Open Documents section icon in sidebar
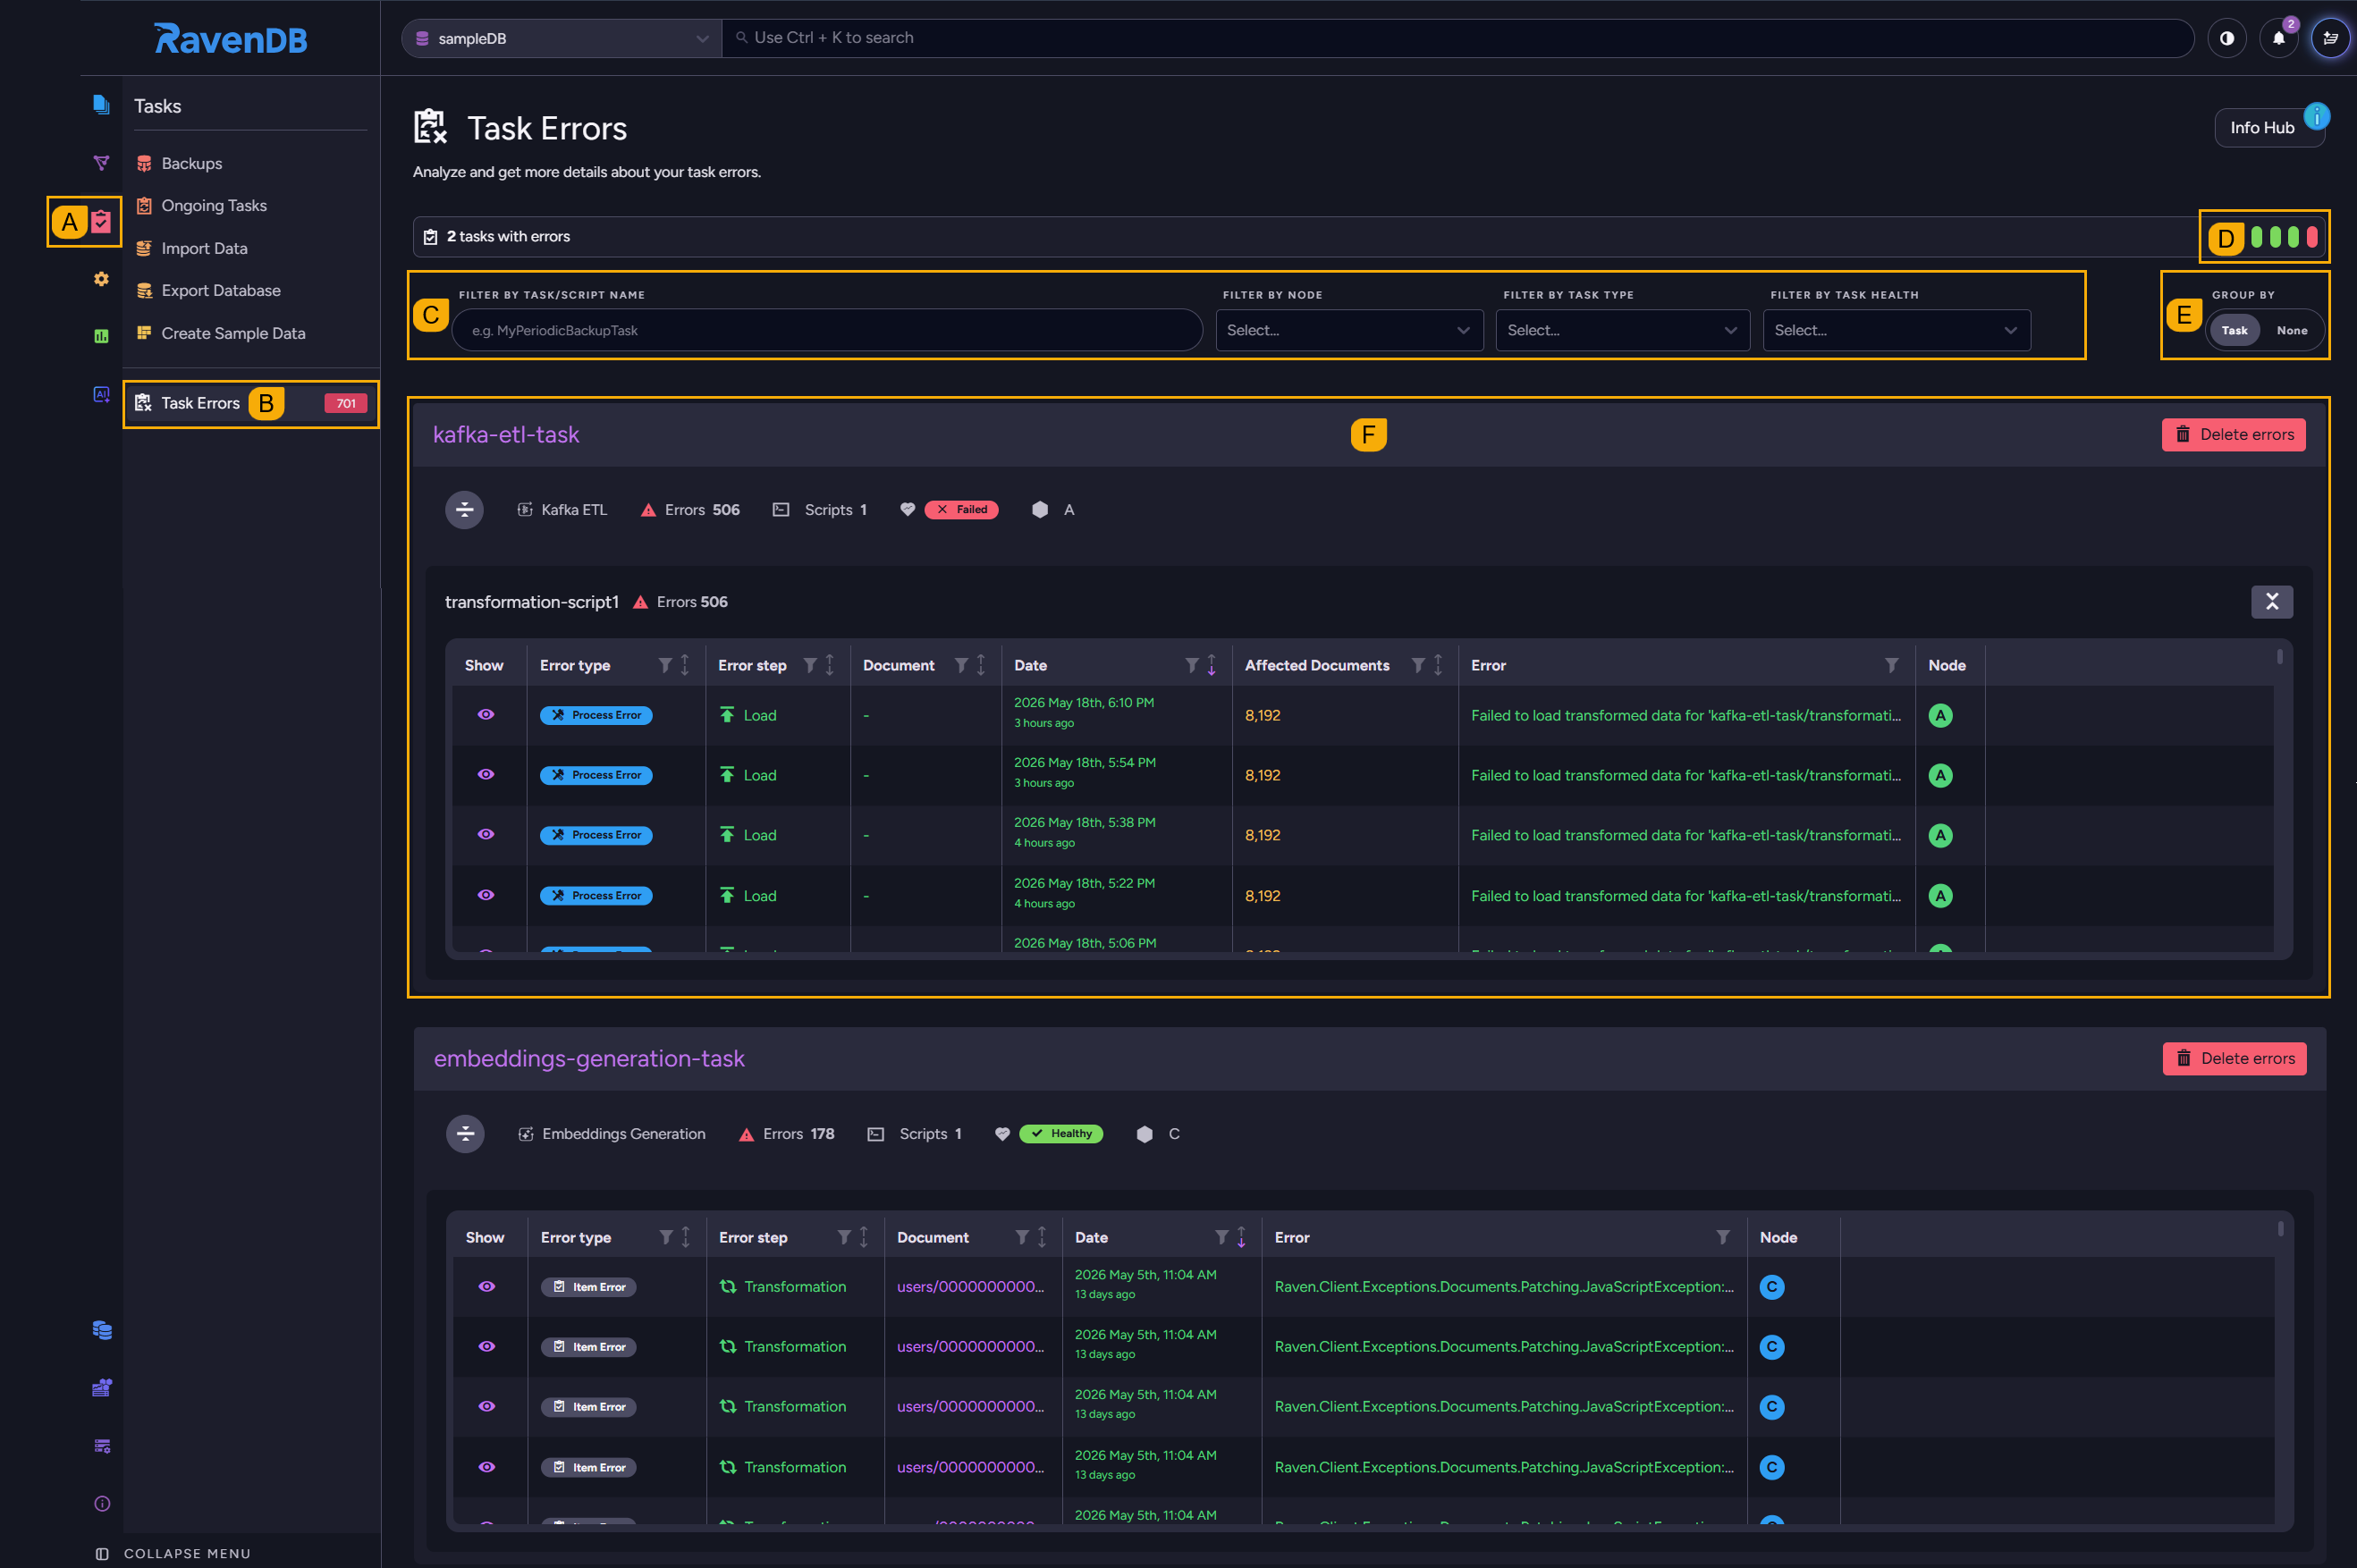2357x1568 pixels. [101, 105]
